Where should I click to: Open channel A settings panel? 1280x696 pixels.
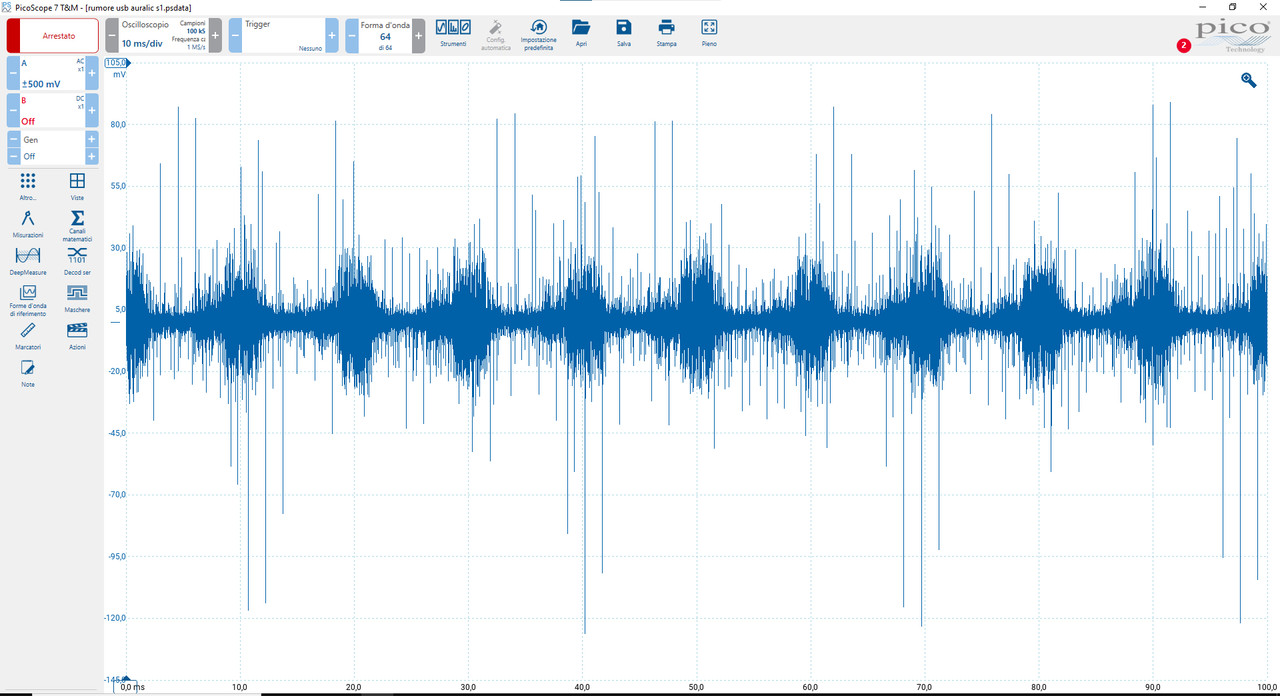(x=53, y=73)
